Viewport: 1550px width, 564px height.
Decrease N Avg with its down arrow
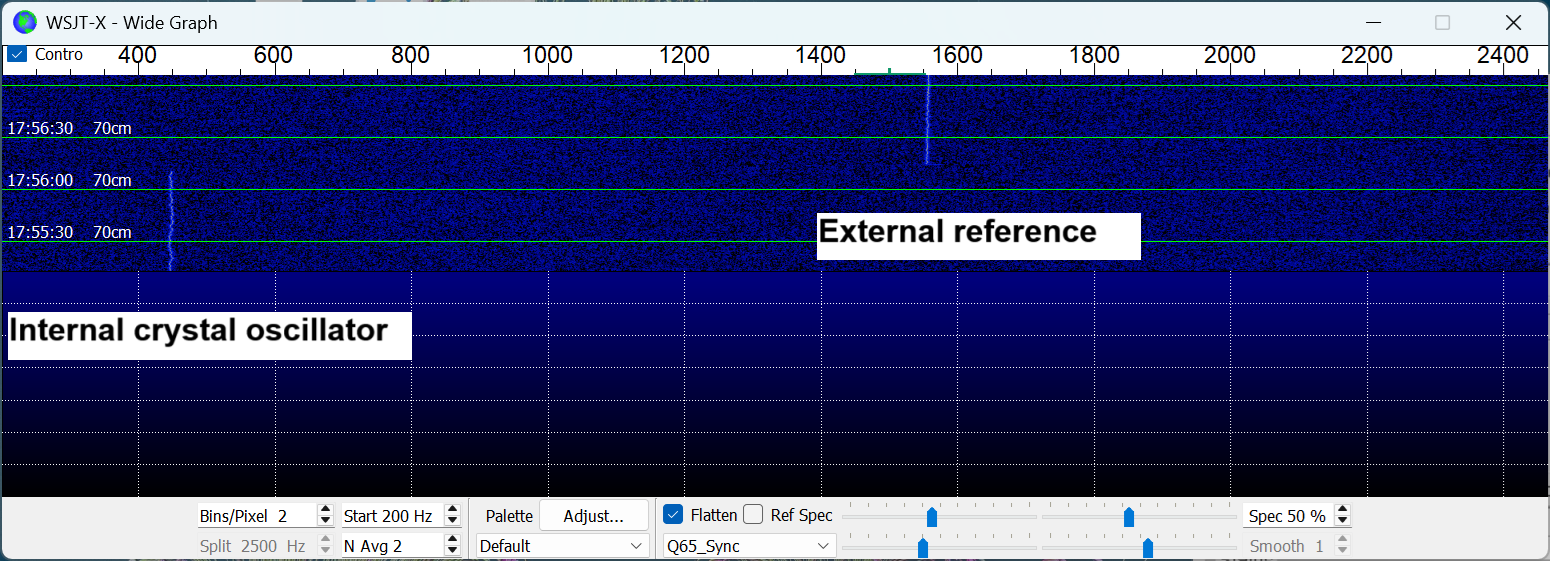pyautogui.click(x=452, y=552)
